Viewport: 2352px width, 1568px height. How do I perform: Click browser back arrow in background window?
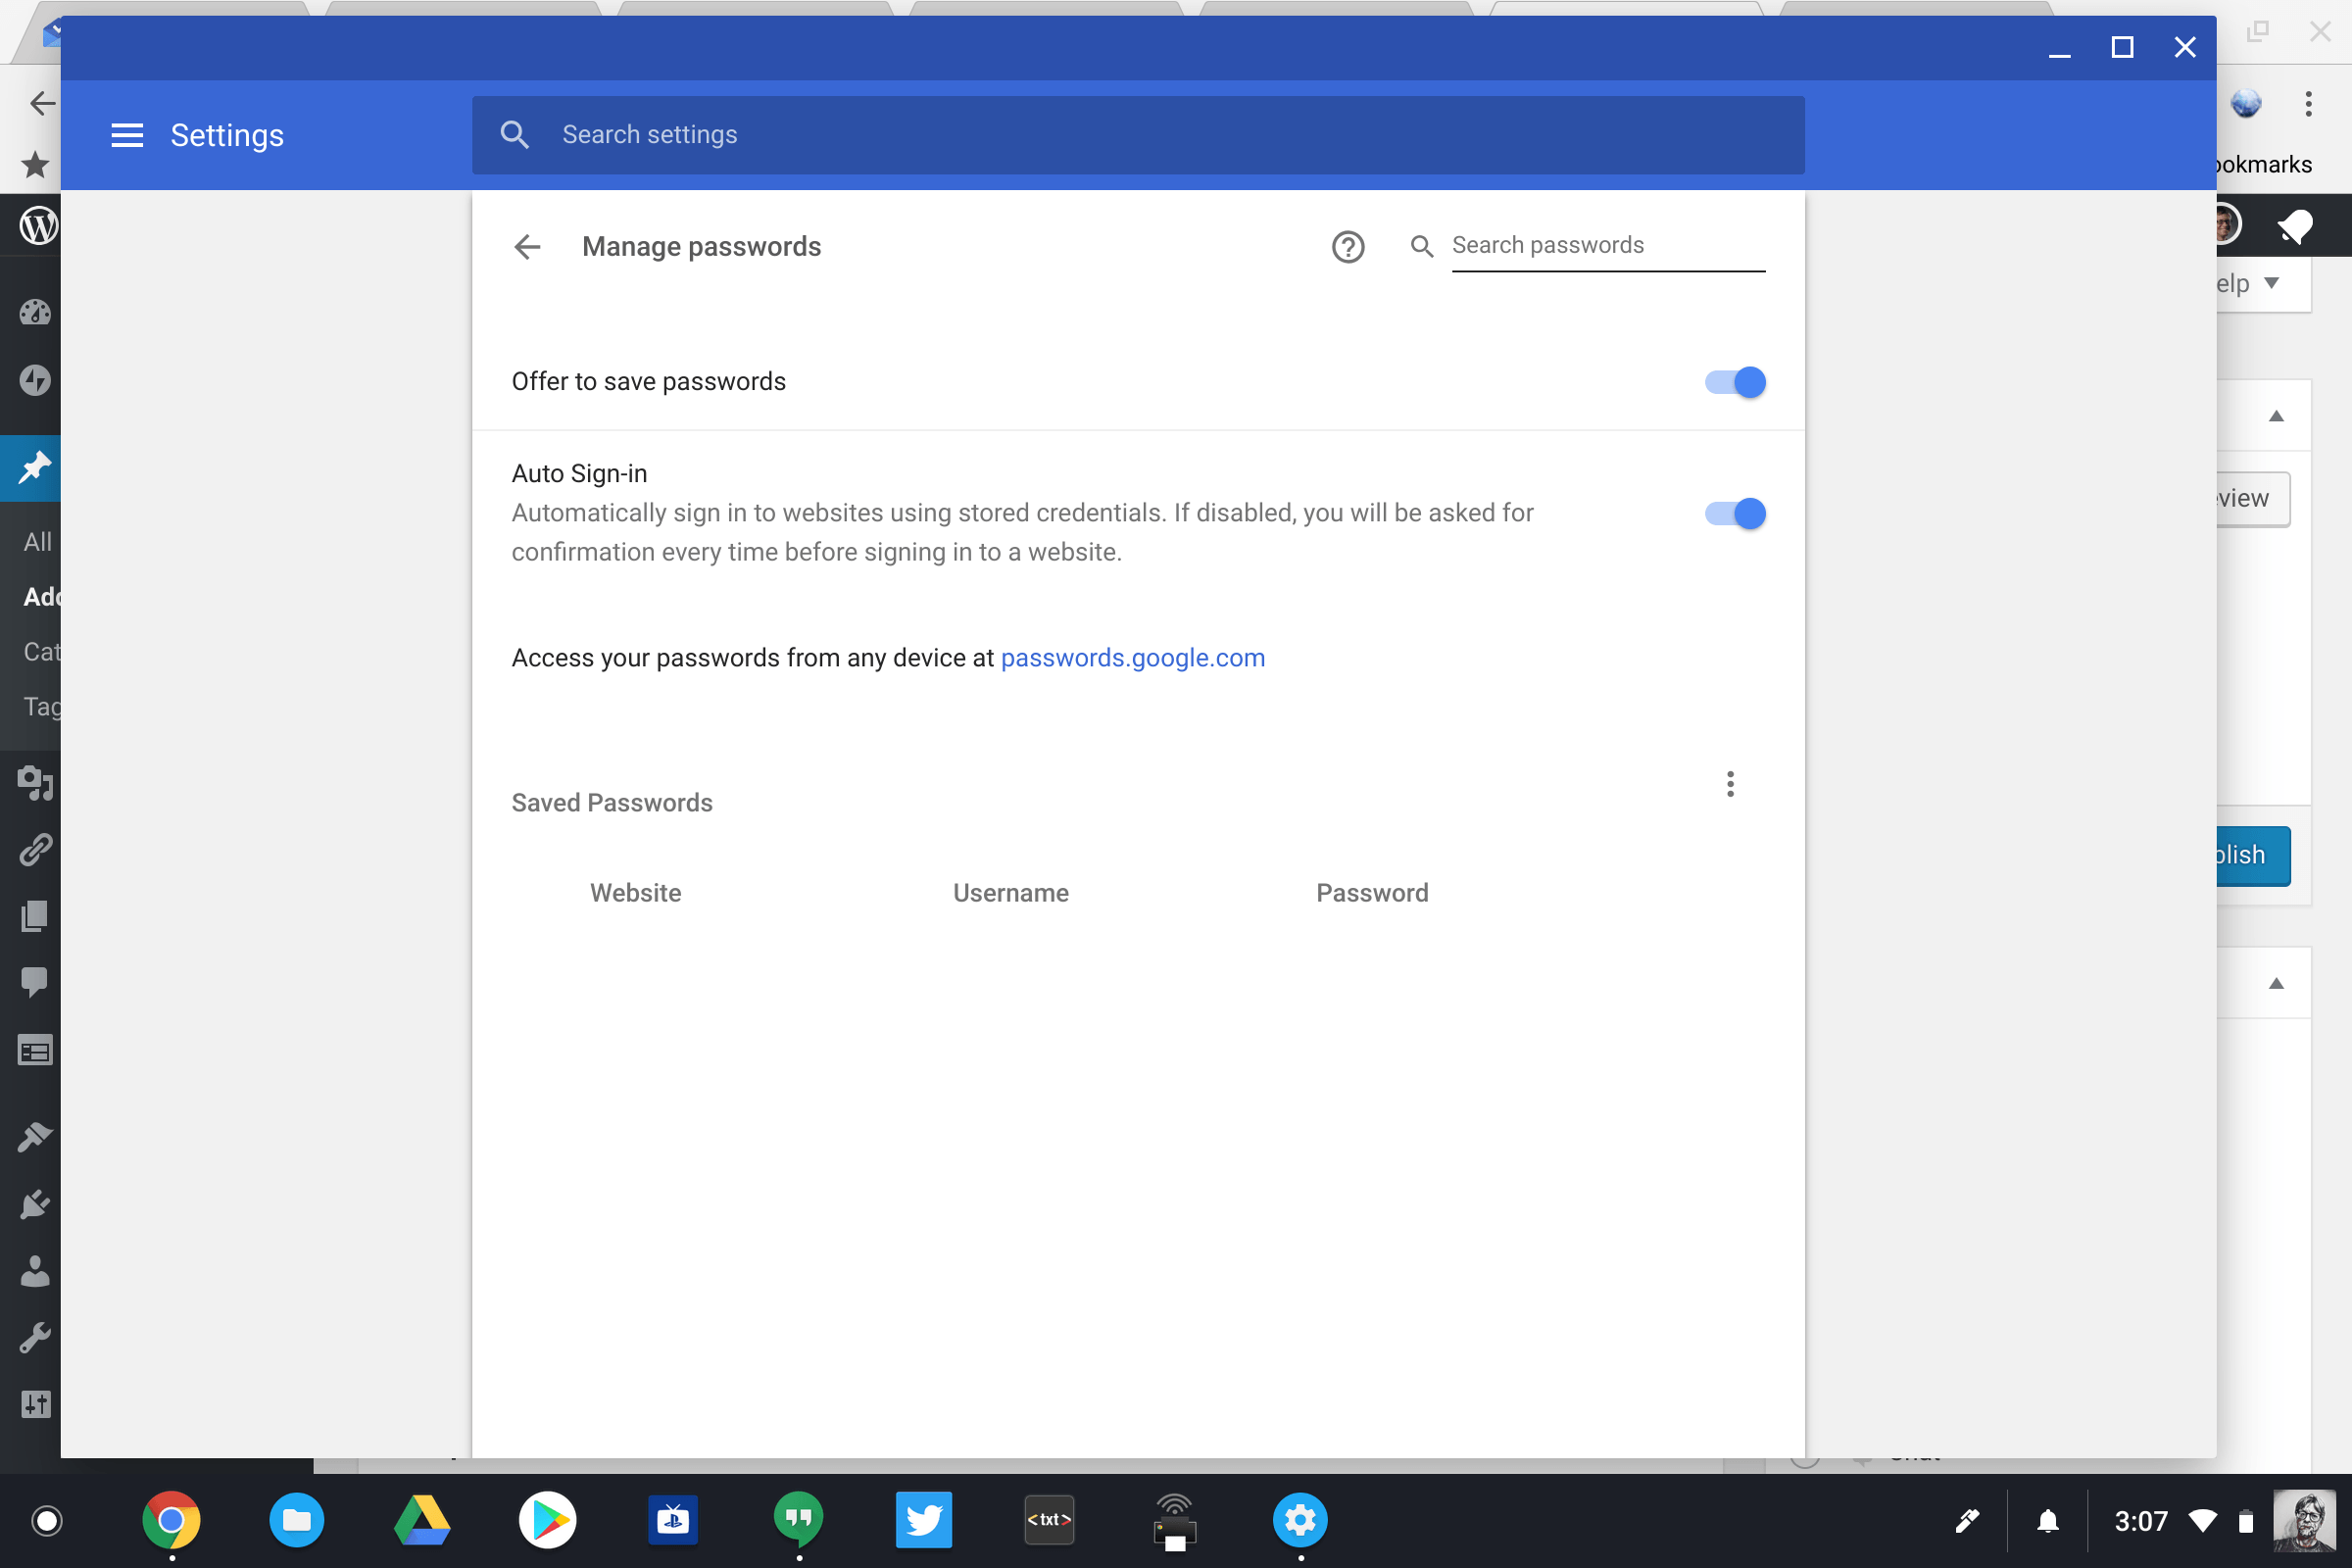[x=42, y=103]
